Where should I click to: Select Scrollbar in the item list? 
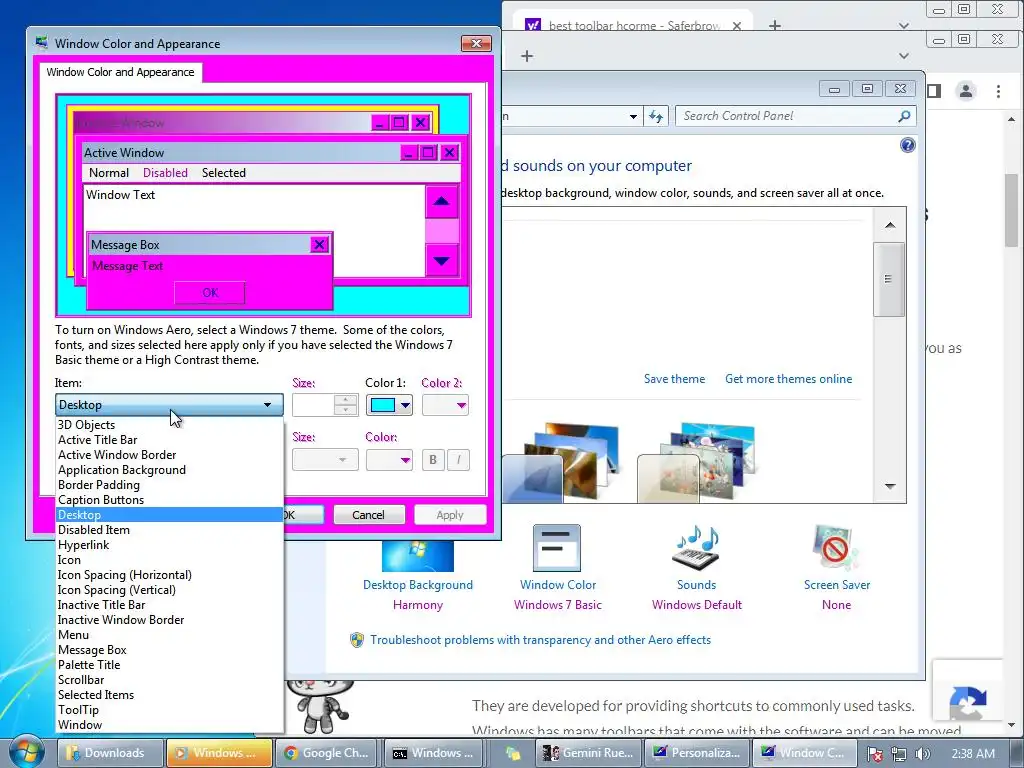coord(169,680)
